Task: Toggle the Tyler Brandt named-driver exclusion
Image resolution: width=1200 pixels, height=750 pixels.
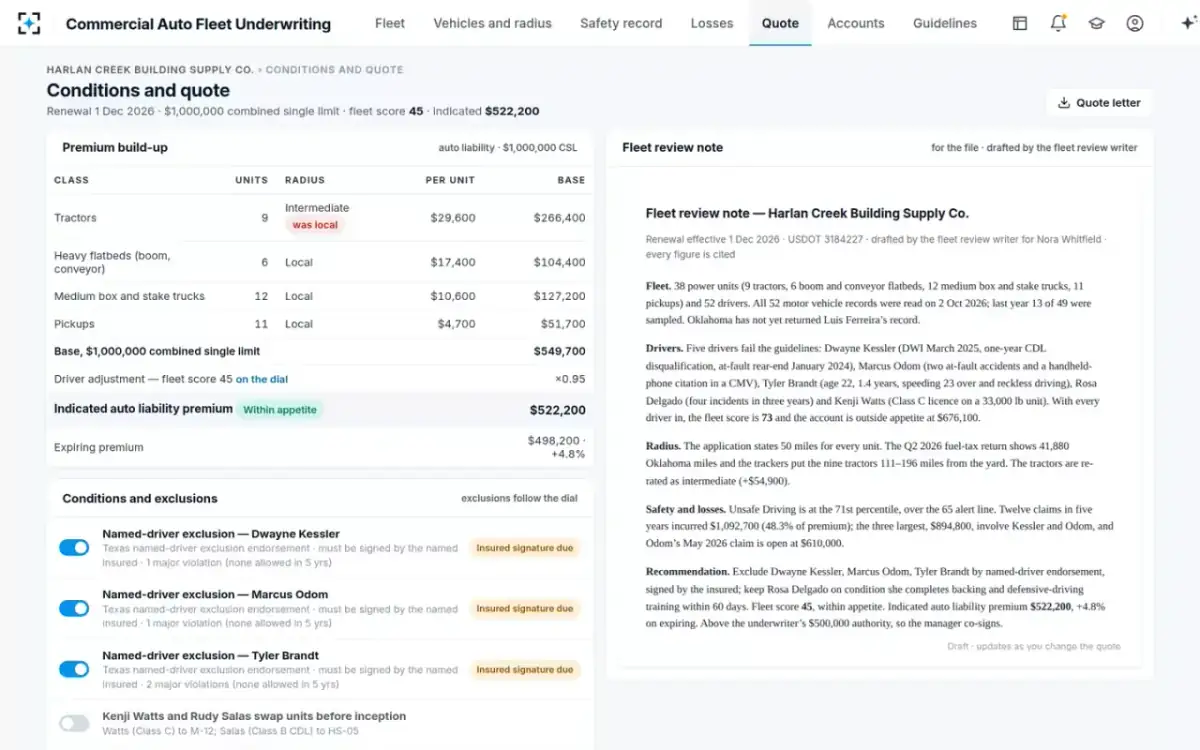Action: click(x=74, y=669)
